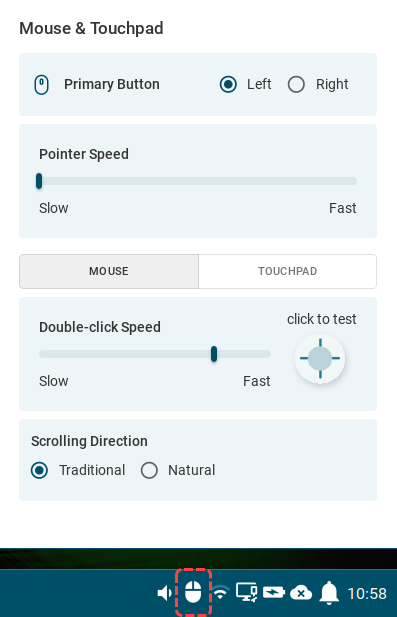Click the battery charging tray icon
397x617 pixels.
pyautogui.click(x=273, y=592)
